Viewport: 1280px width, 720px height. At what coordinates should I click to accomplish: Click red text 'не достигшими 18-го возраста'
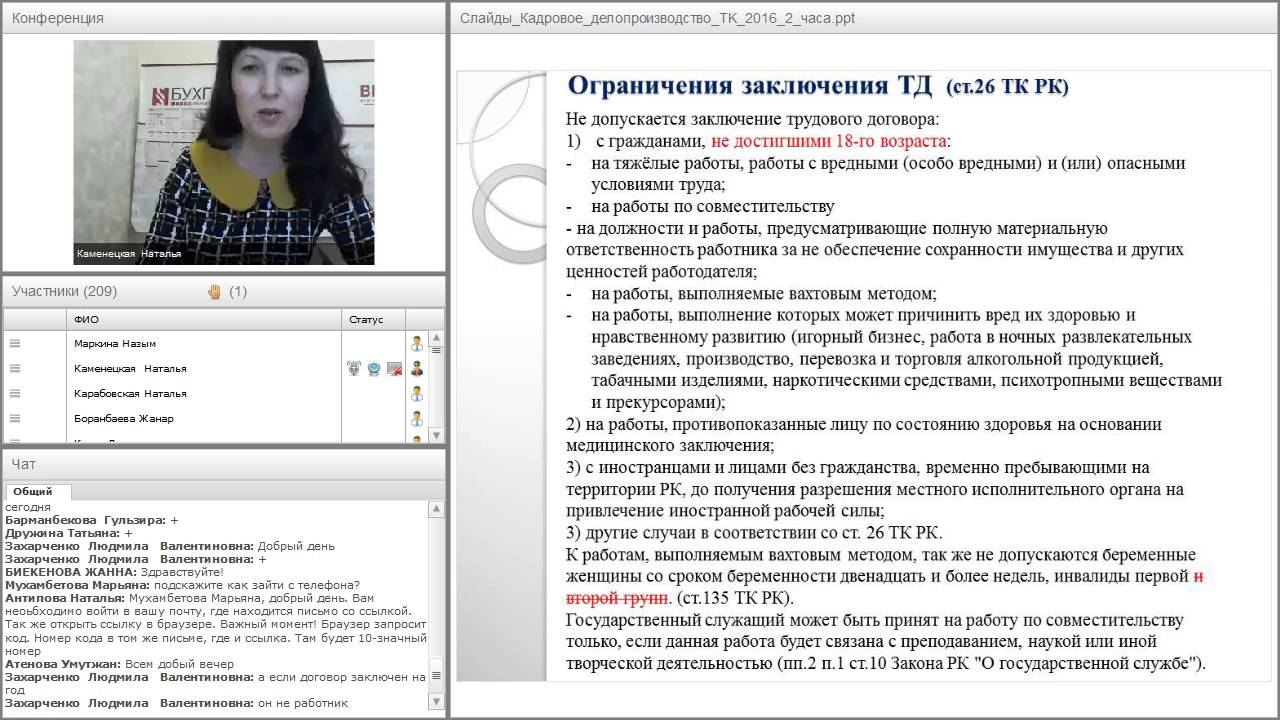point(829,141)
